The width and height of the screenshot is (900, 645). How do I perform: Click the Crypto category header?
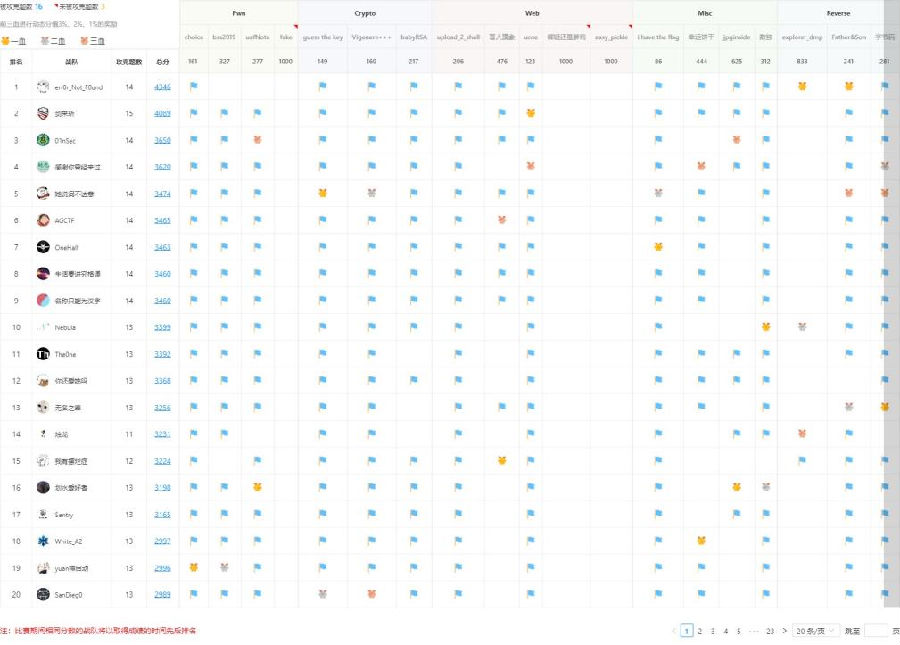point(365,13)
